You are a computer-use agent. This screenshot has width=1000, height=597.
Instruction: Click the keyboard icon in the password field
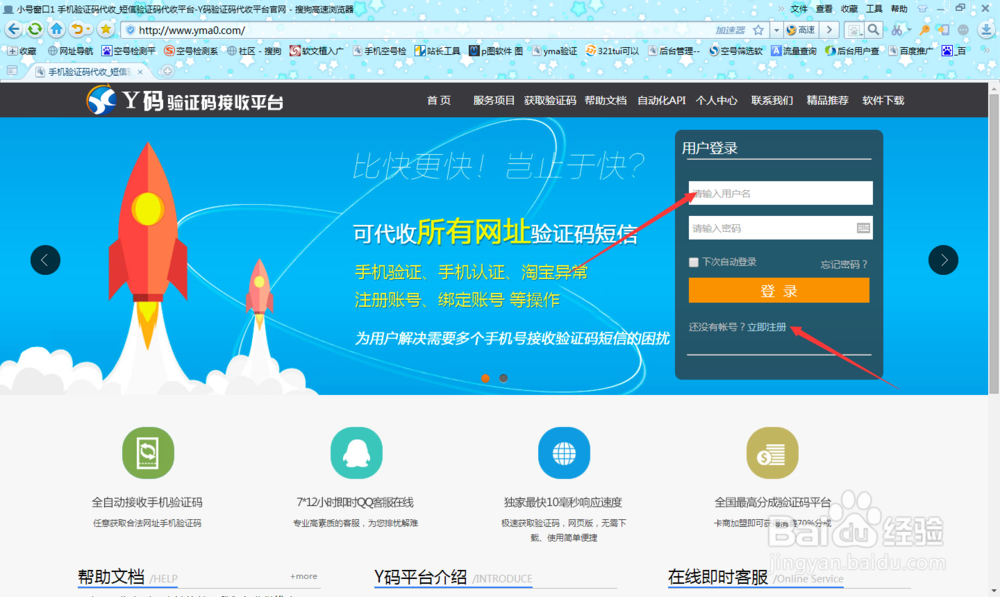pyautogui.click(x=863, y=228)
